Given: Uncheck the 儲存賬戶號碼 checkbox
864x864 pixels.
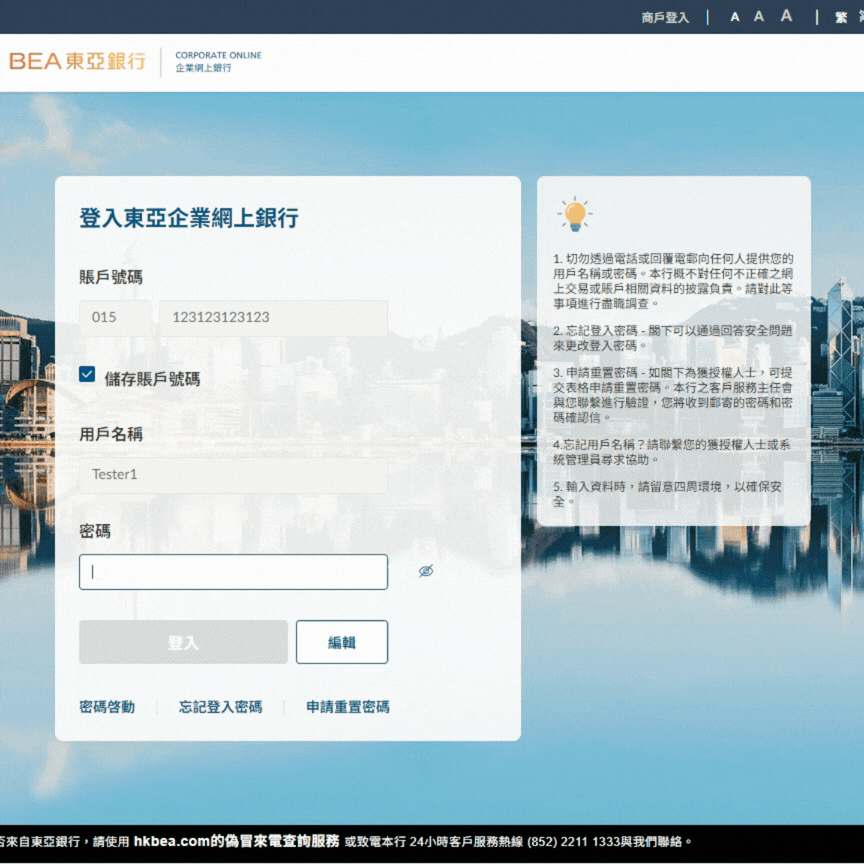Looking at the screenshot, I should [87, 374].
